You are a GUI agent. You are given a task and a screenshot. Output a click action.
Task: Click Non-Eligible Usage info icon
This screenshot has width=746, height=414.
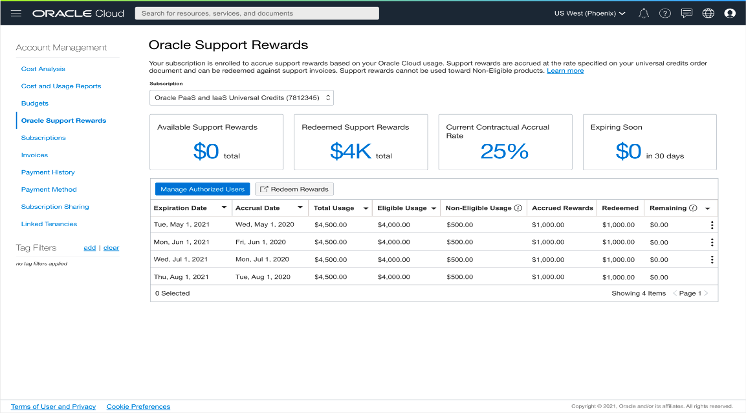[x=518, y=208]
